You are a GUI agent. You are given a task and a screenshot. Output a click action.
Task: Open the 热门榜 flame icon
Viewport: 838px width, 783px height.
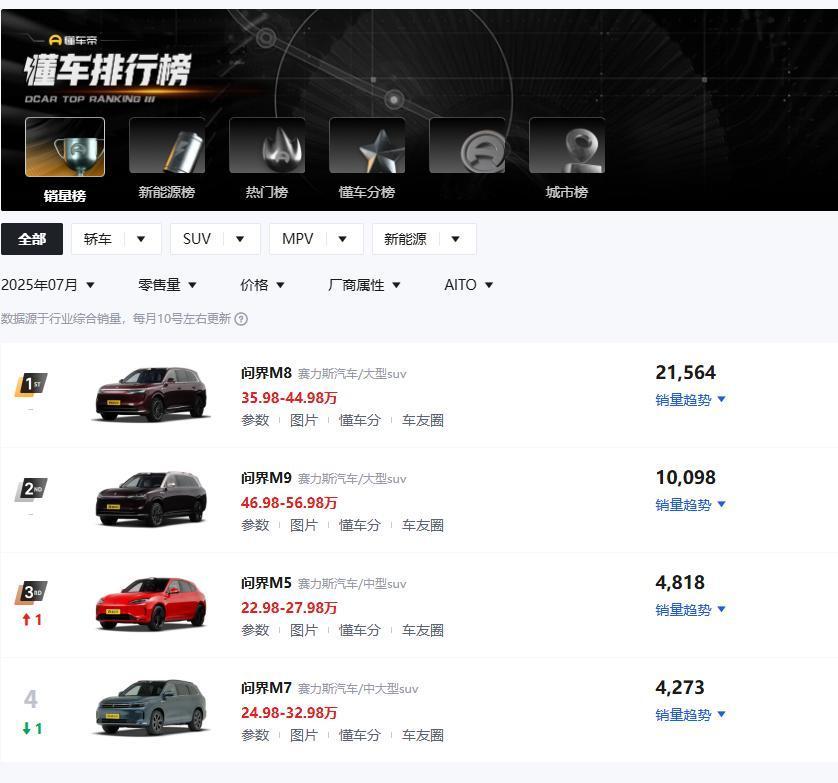pos(267,145)
